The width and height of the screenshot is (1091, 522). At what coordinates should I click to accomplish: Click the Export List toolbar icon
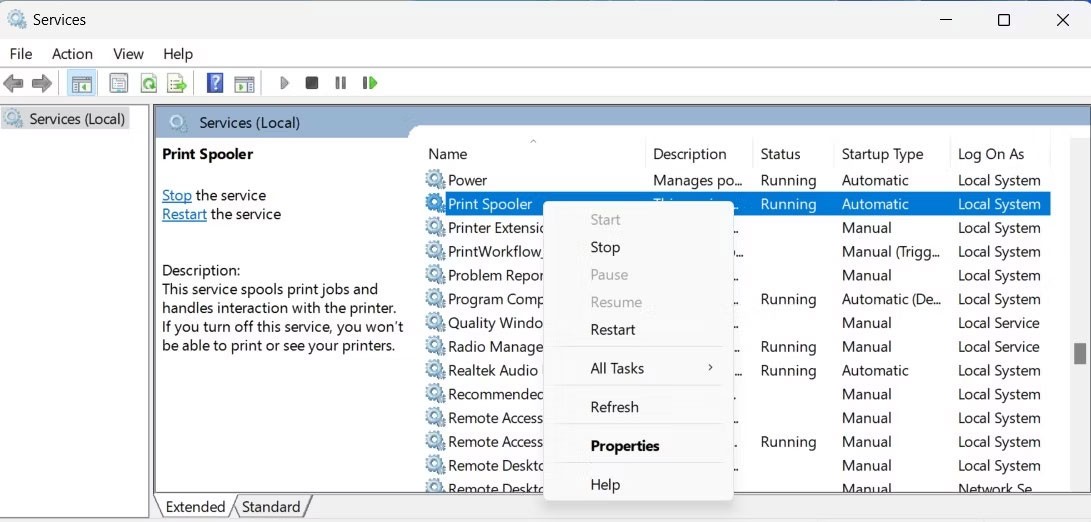177,83
